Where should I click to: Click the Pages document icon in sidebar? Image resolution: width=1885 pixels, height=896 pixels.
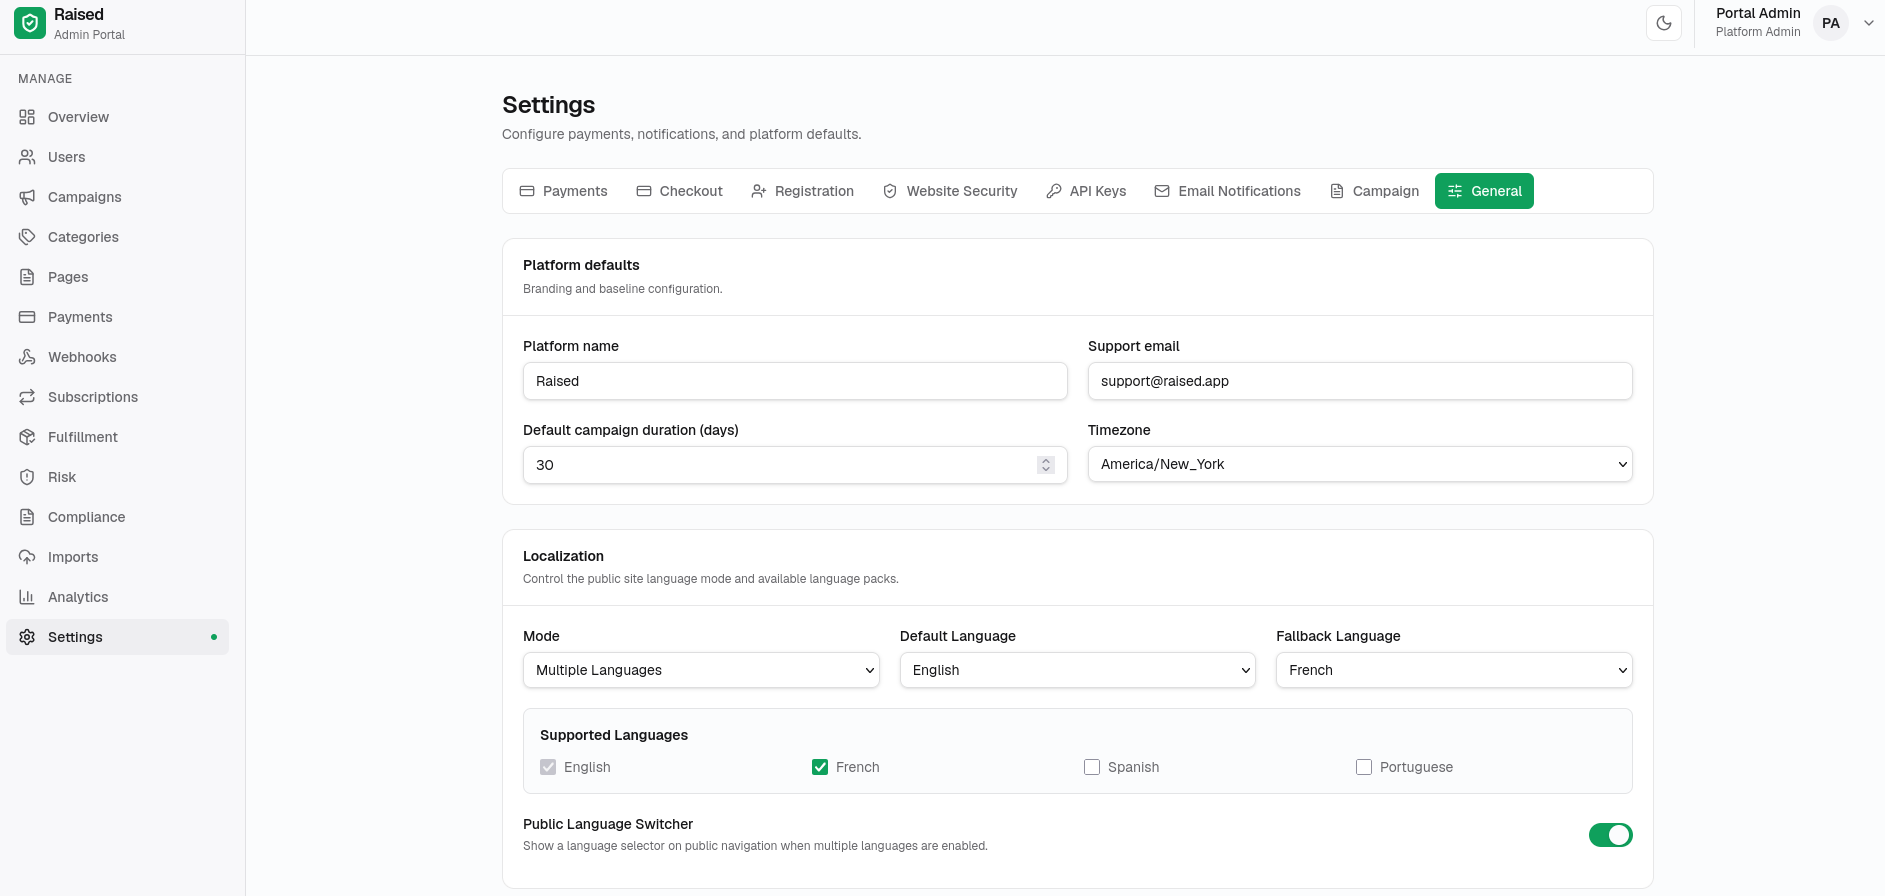point(27,277)
